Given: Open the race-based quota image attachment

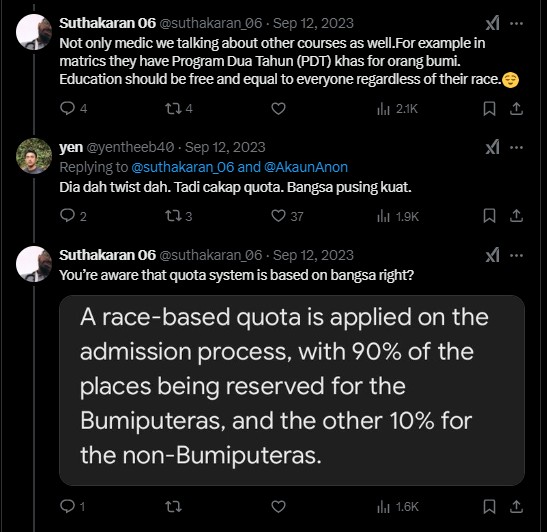Looking at the screenshot, I should (x=292, y=390).
